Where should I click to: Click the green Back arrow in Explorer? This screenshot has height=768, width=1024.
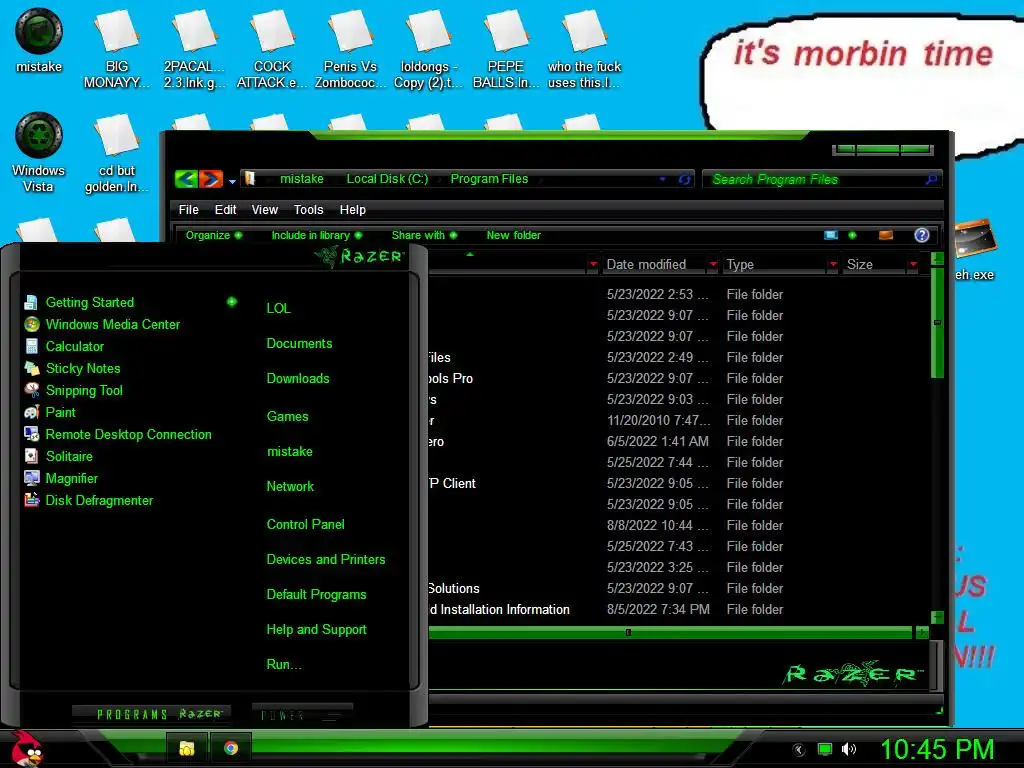point(186,179)
